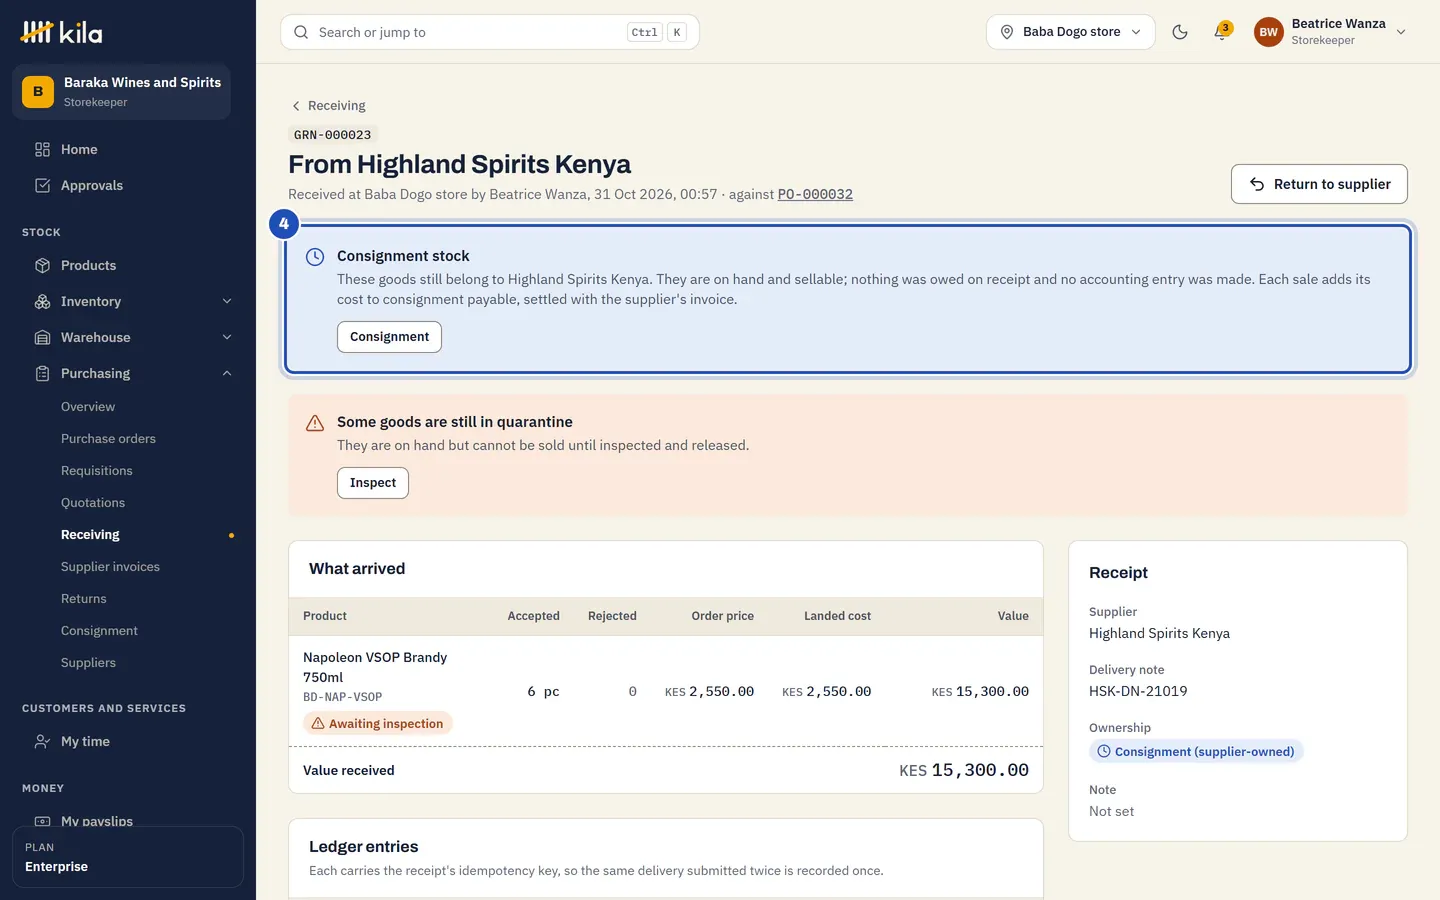Click Consignment (supplier-owned) ownership badge

point(1196,752)
